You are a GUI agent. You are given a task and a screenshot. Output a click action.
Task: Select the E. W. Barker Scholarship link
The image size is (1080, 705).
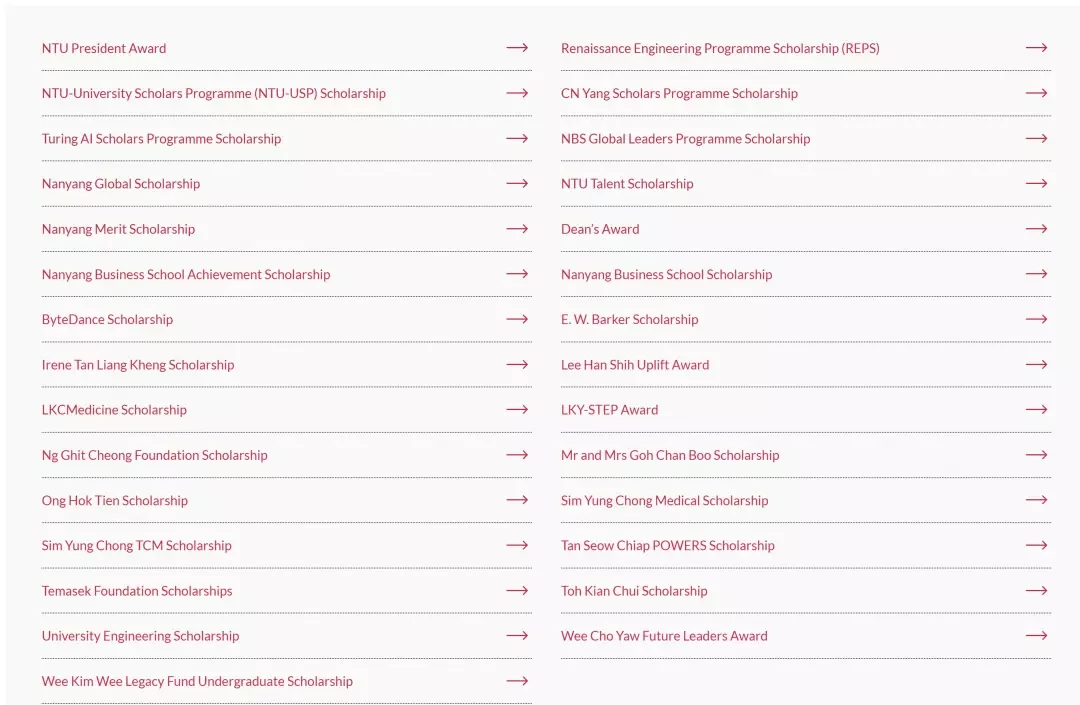pos(630,319)
